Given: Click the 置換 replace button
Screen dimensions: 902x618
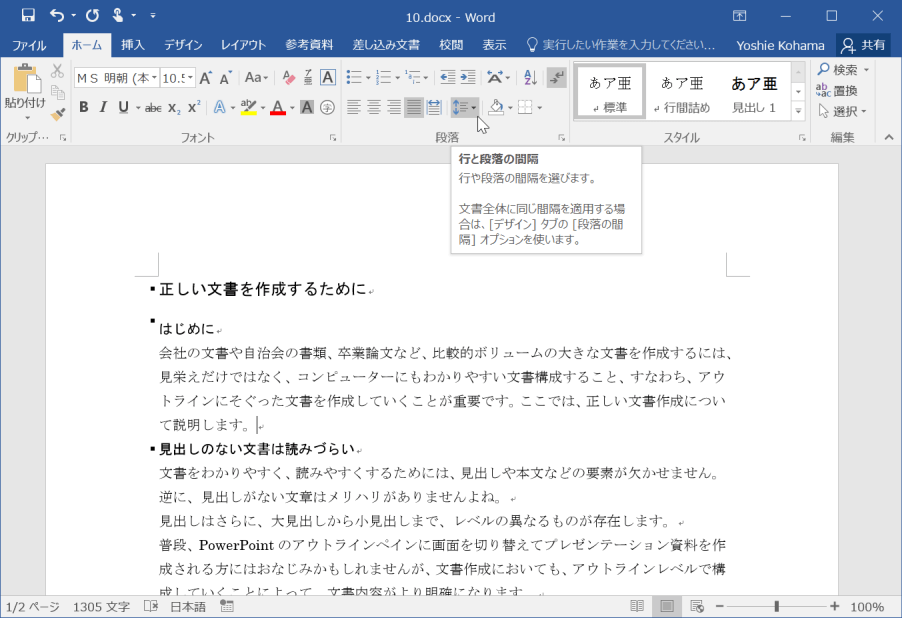Looking at the screenshot, I should 837,90.
